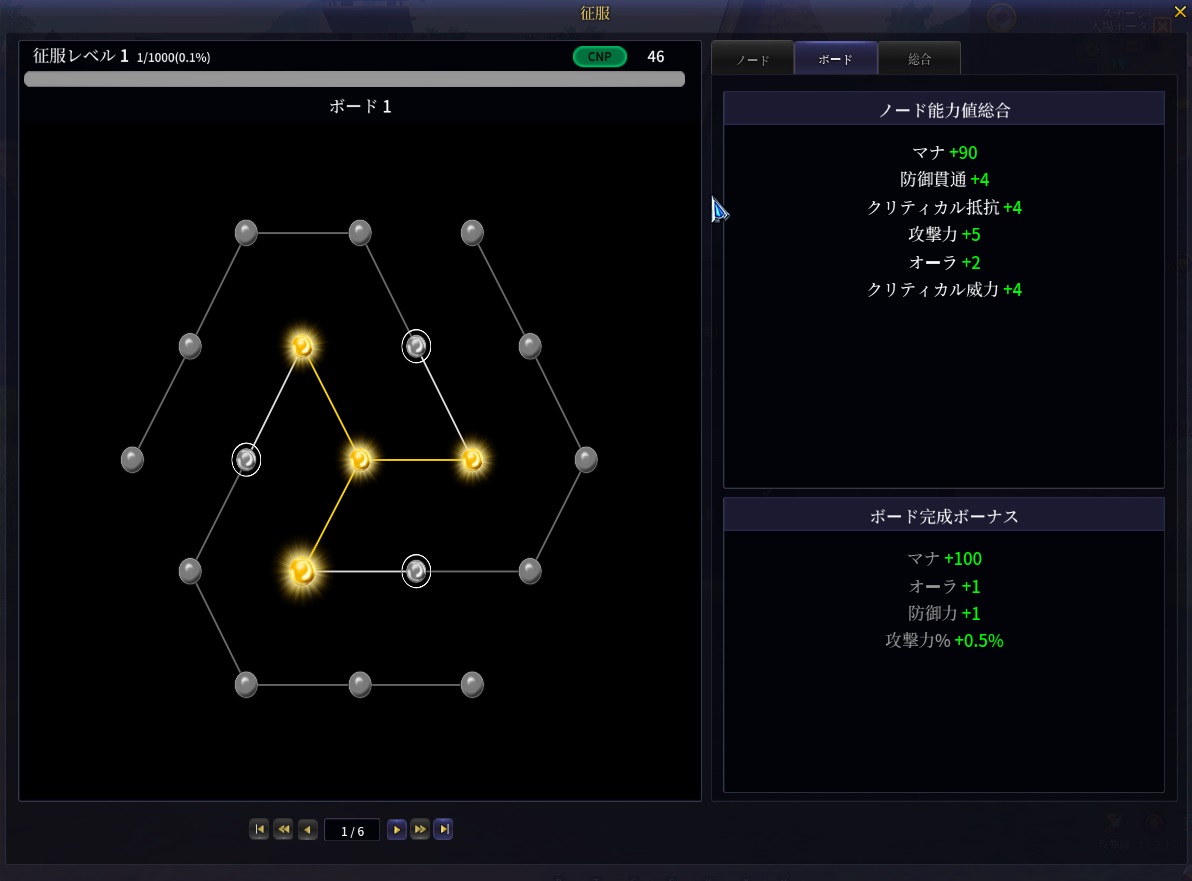Click the 1 / 6 page number field
The height and width of the screenshot is (881, 1192).
coord(352,831)
